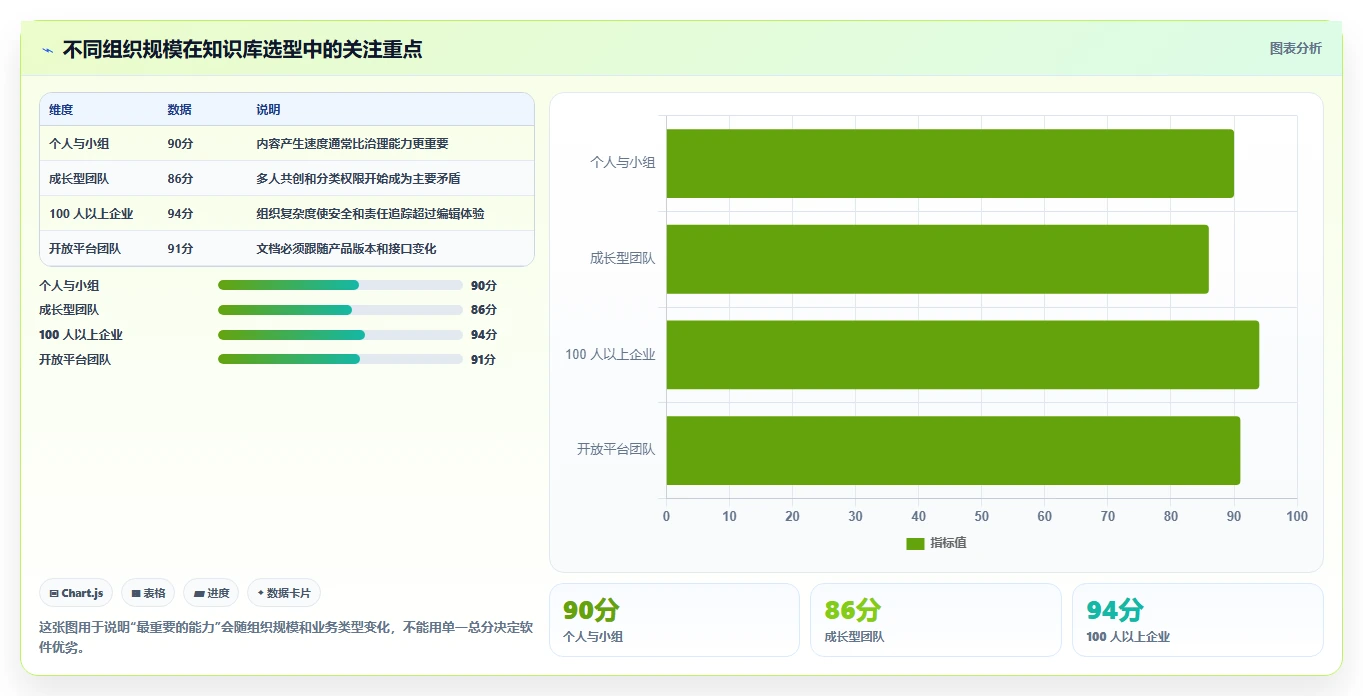Open the 86分 成长型团队 data card
Viewport: 1363px width, 696px height.
coord(936,620)
